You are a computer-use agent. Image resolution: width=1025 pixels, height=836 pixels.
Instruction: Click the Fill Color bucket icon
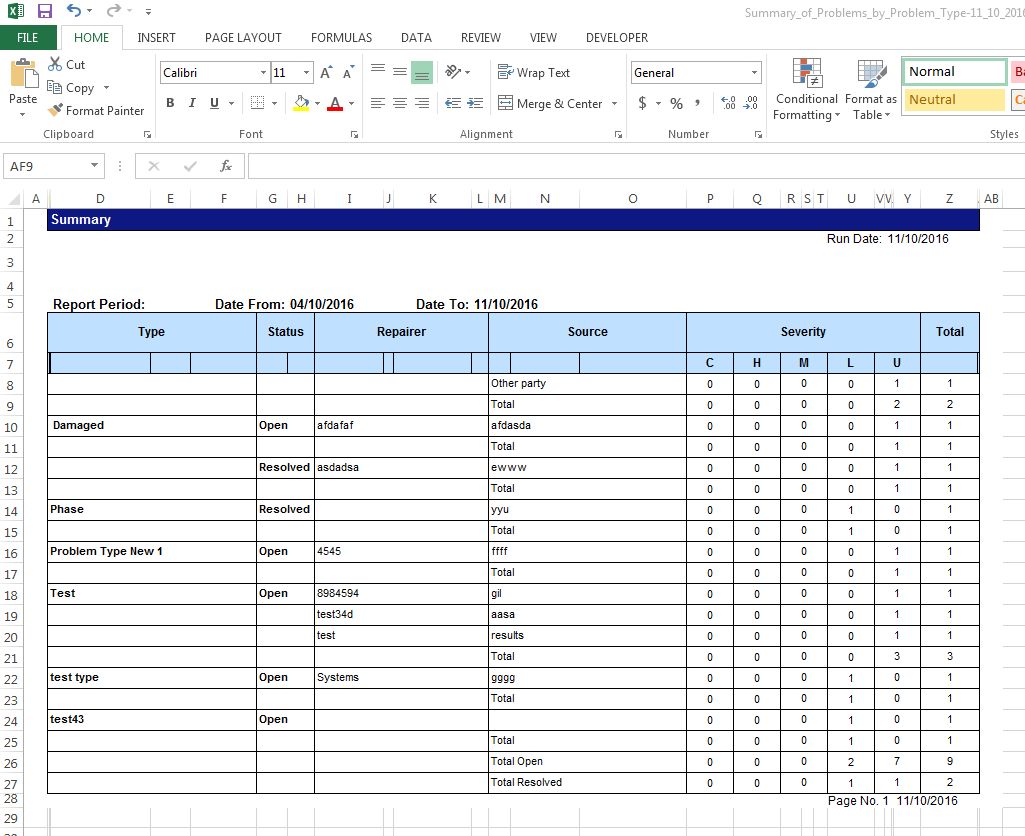[301, 103]
